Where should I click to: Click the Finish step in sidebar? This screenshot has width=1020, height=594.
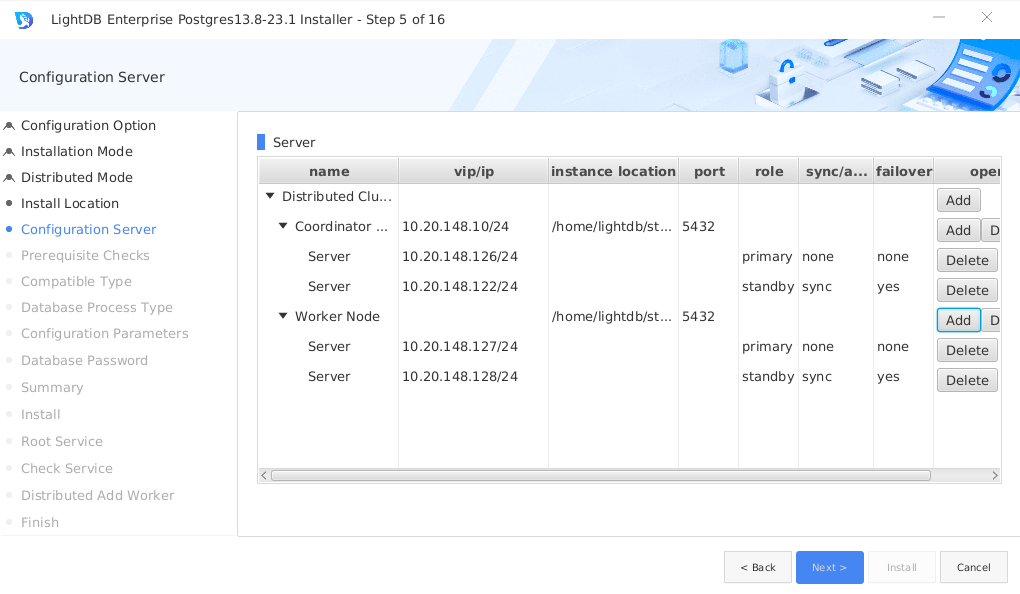coord(40,522)
